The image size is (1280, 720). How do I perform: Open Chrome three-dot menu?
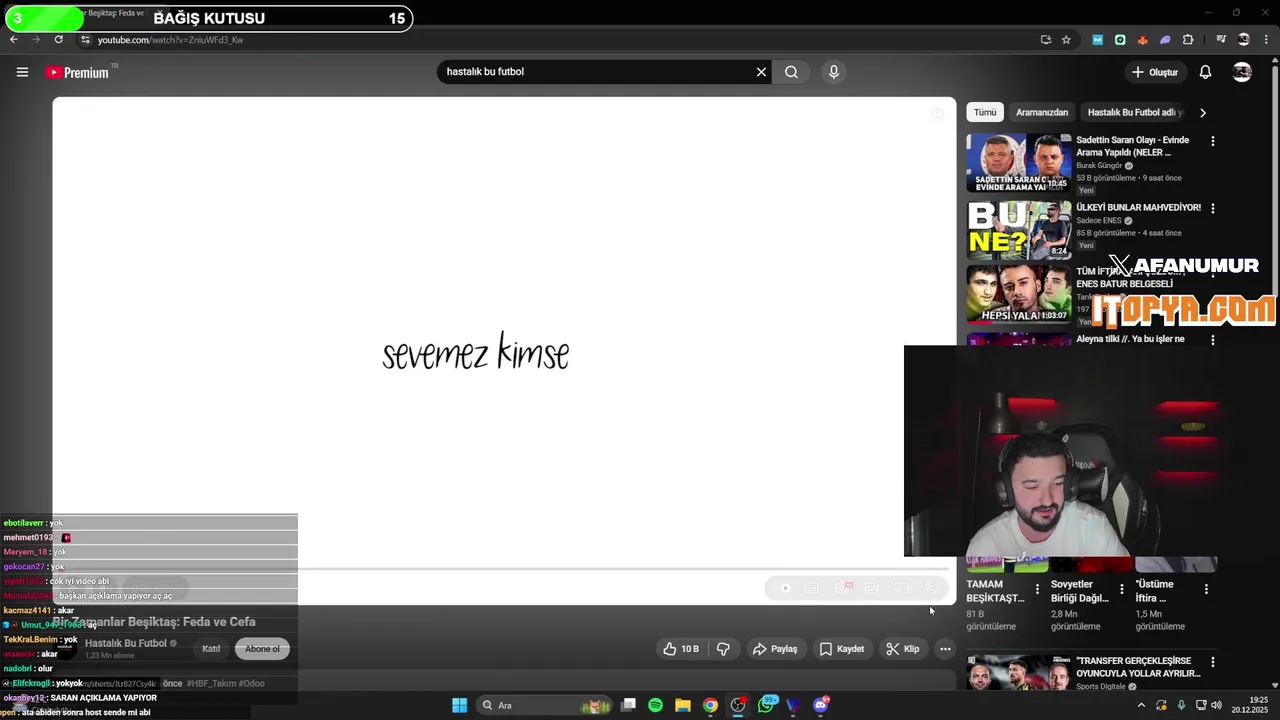pos(1266,40)
